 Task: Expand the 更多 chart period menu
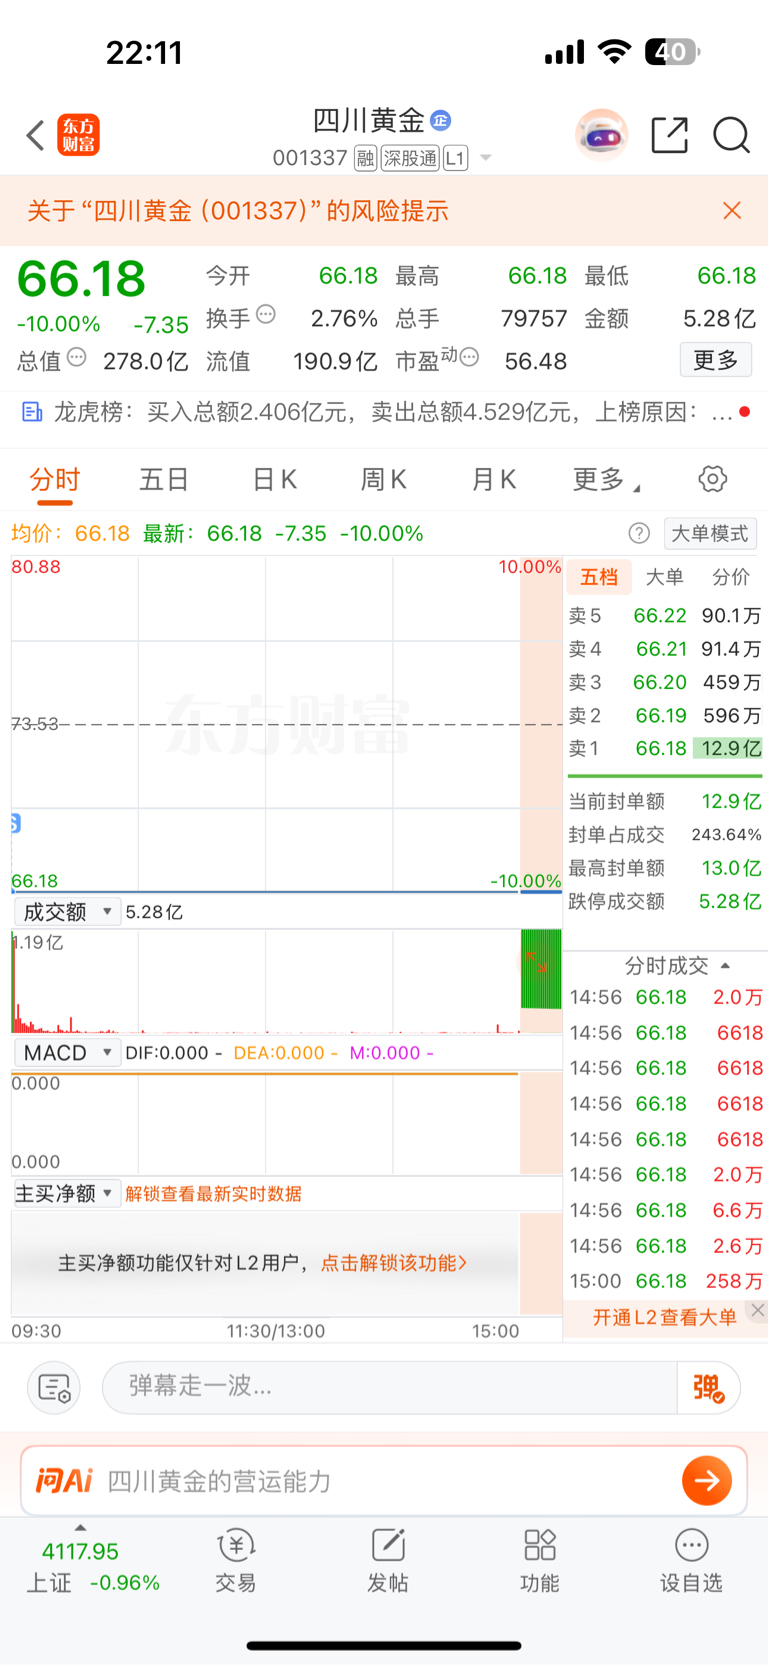click(606, 480)
